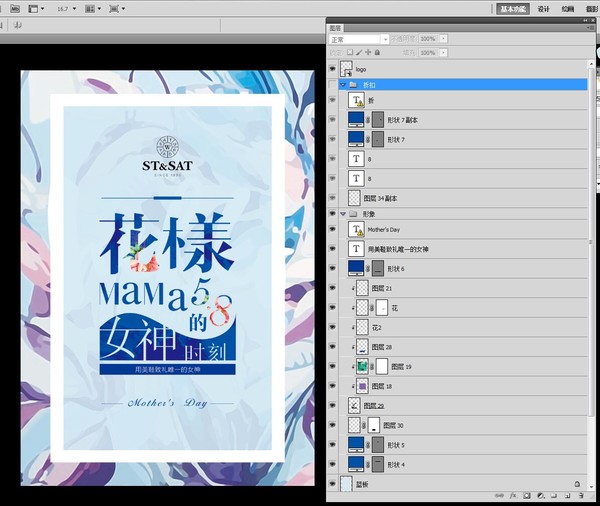Toggle lock position icon
Screen dimensions: 600x506
368,52
